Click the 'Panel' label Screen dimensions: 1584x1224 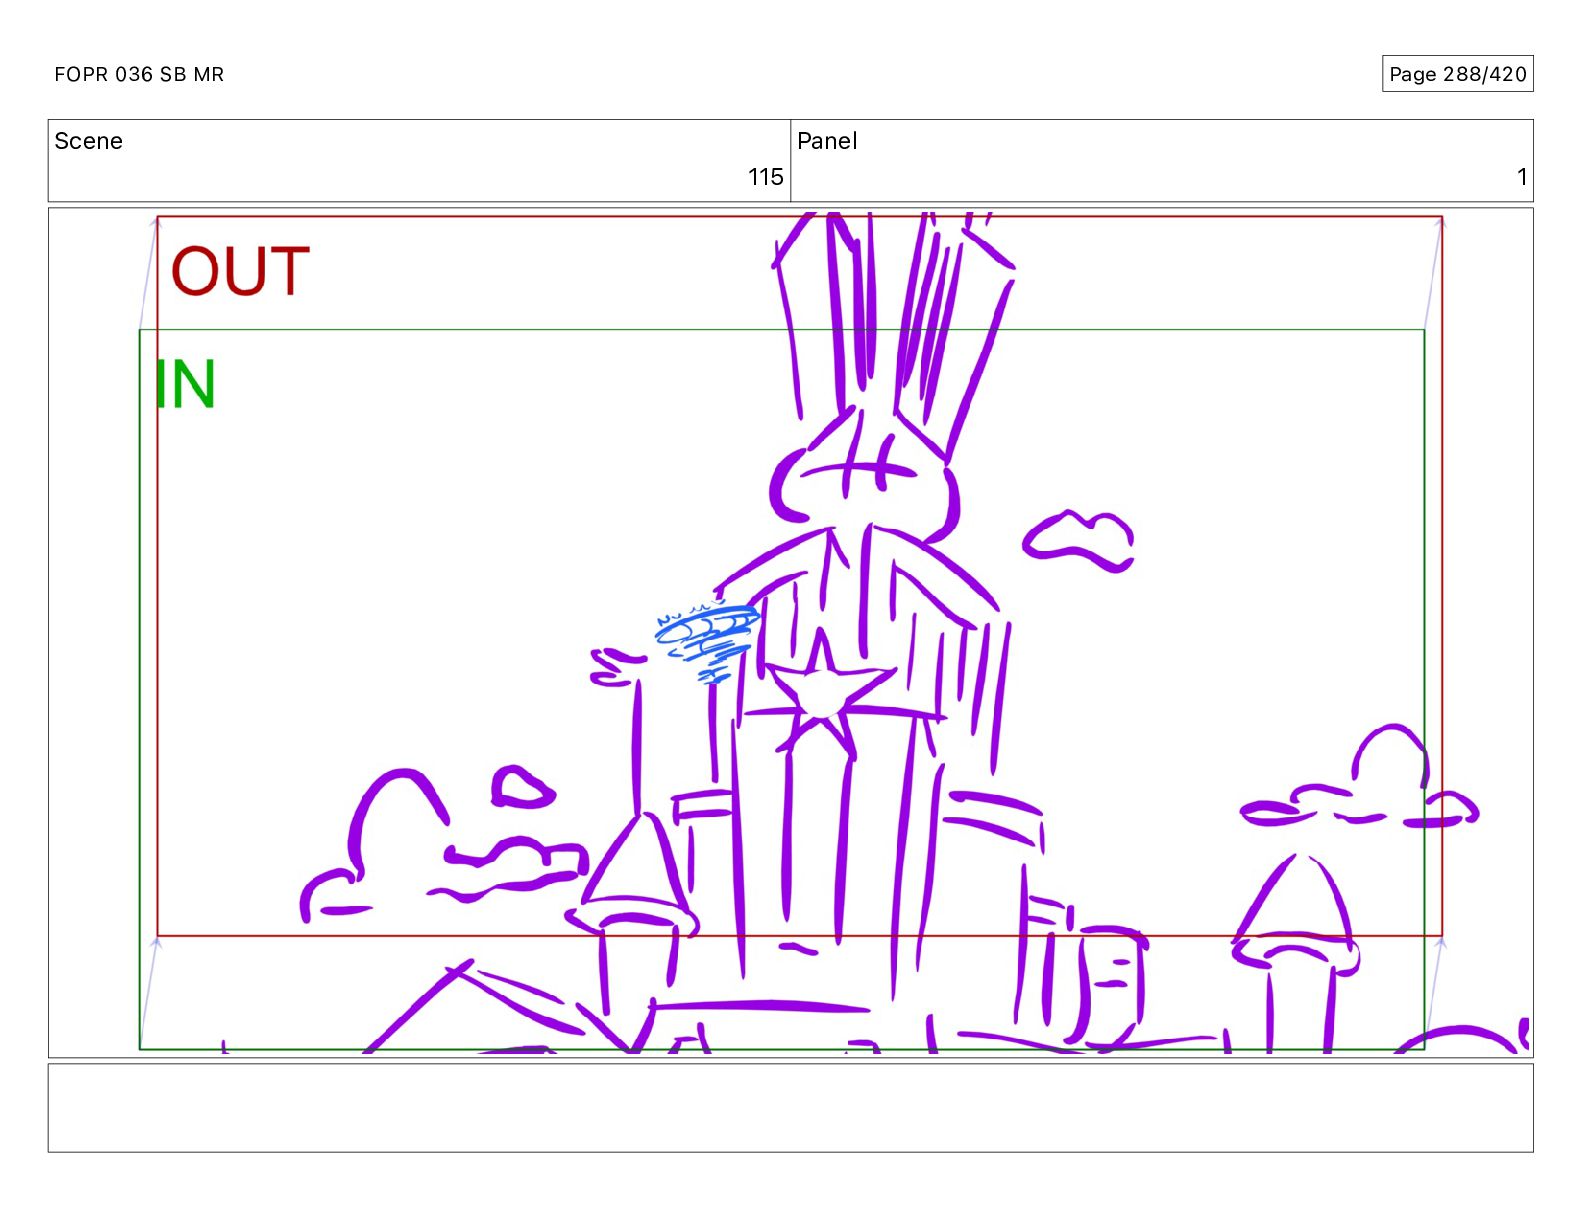pos(827,141)
